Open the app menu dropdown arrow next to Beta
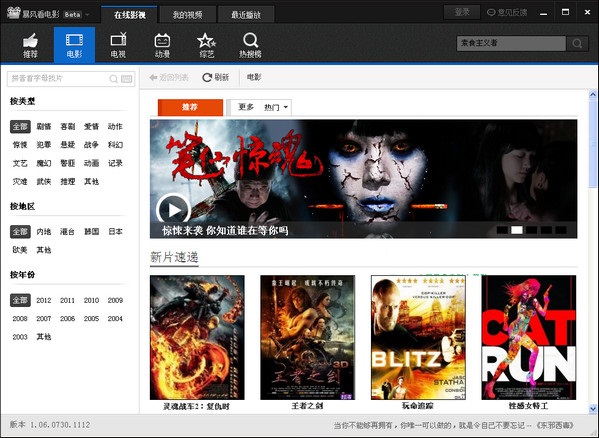599x438 pixels. 87,15
